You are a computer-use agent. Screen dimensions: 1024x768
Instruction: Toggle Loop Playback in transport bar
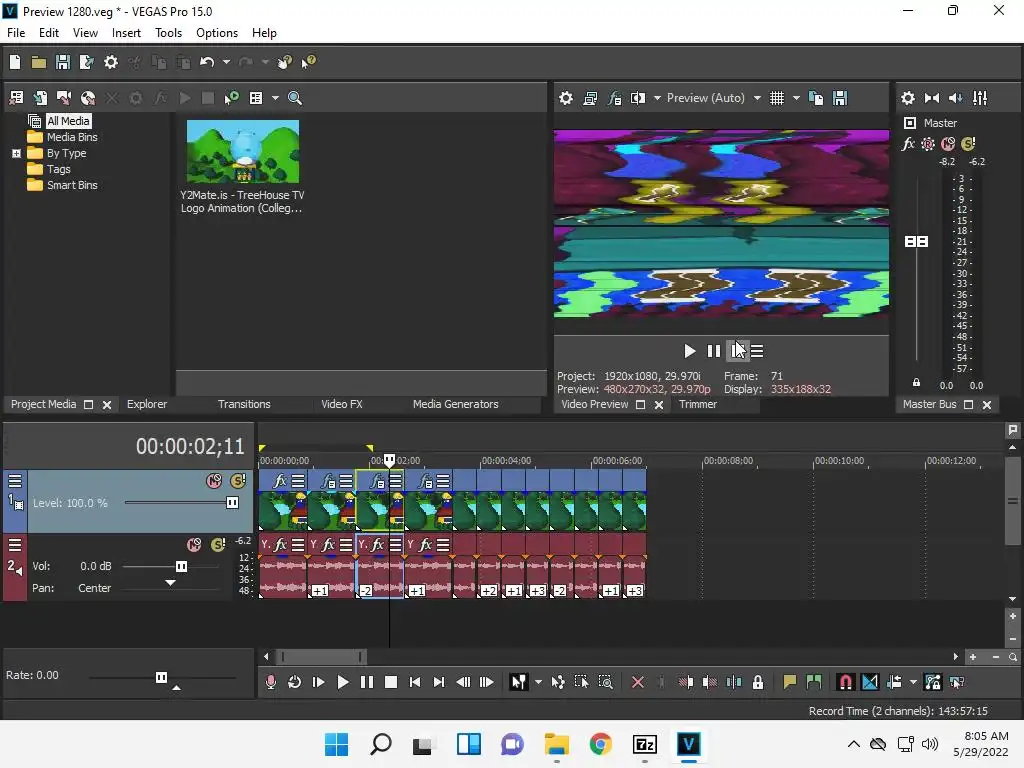pyautogui.click(x=295, y=682)
